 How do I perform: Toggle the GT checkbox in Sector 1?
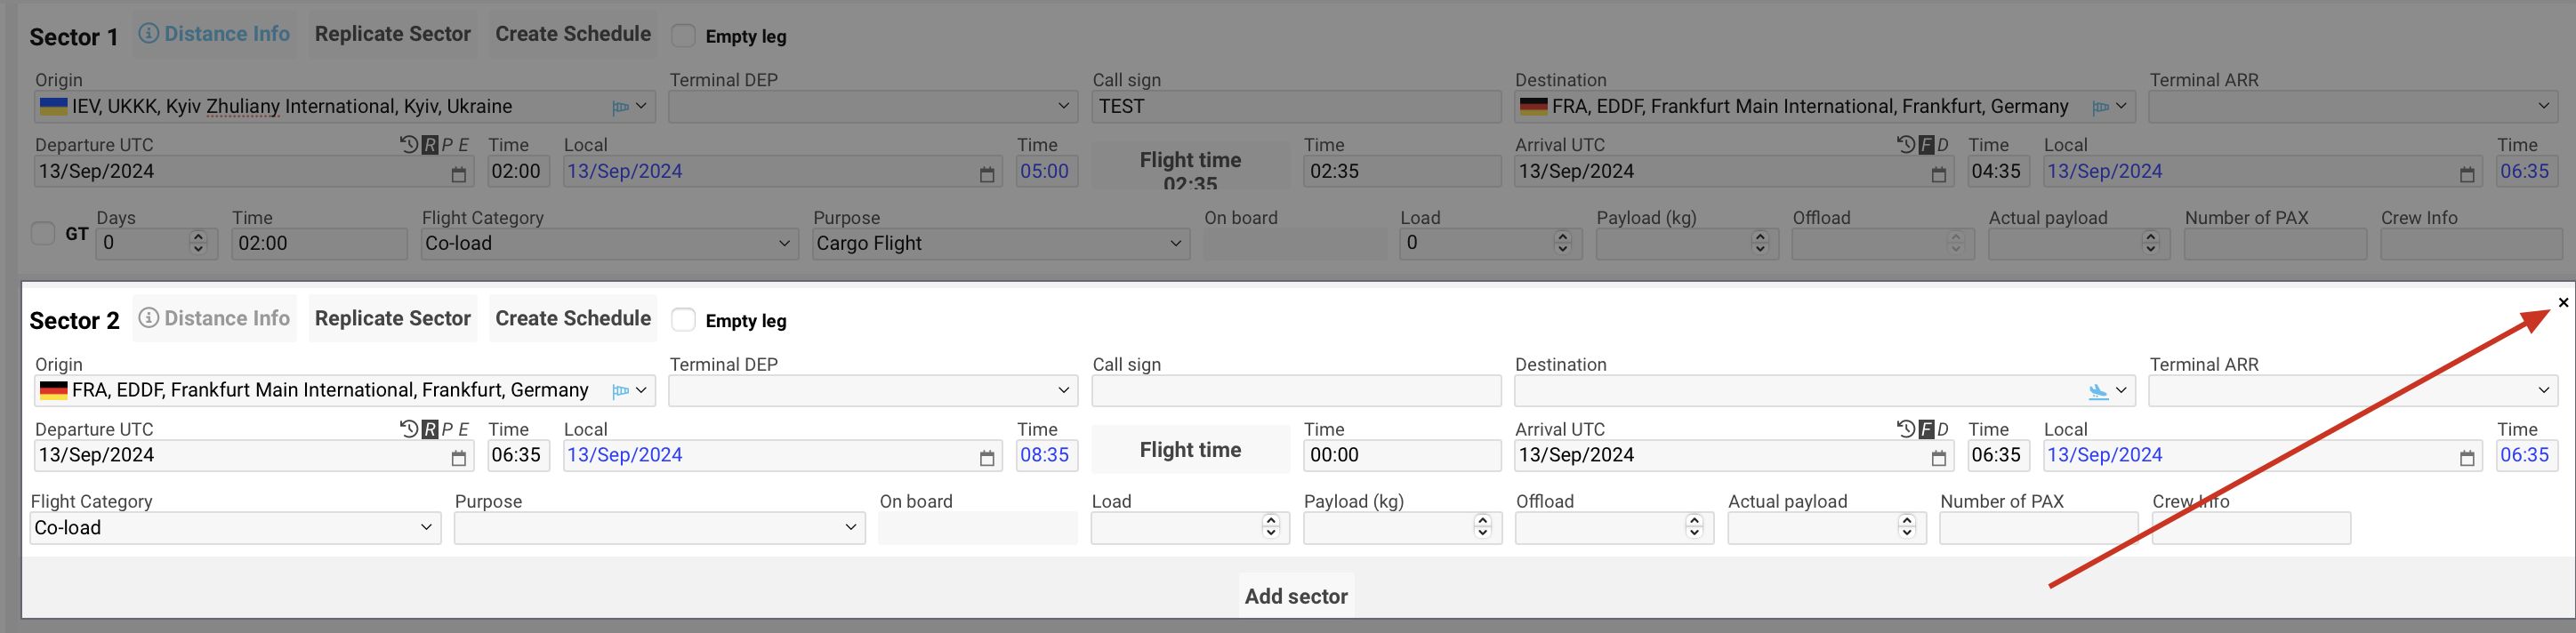point(43,233)
